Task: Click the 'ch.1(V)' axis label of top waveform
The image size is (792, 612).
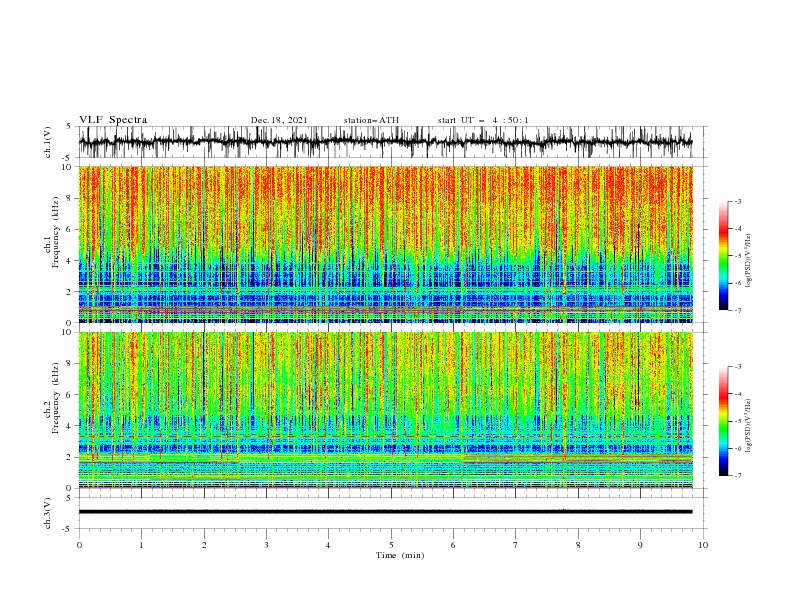Action: pyautogui.click(x=48, y=142)
